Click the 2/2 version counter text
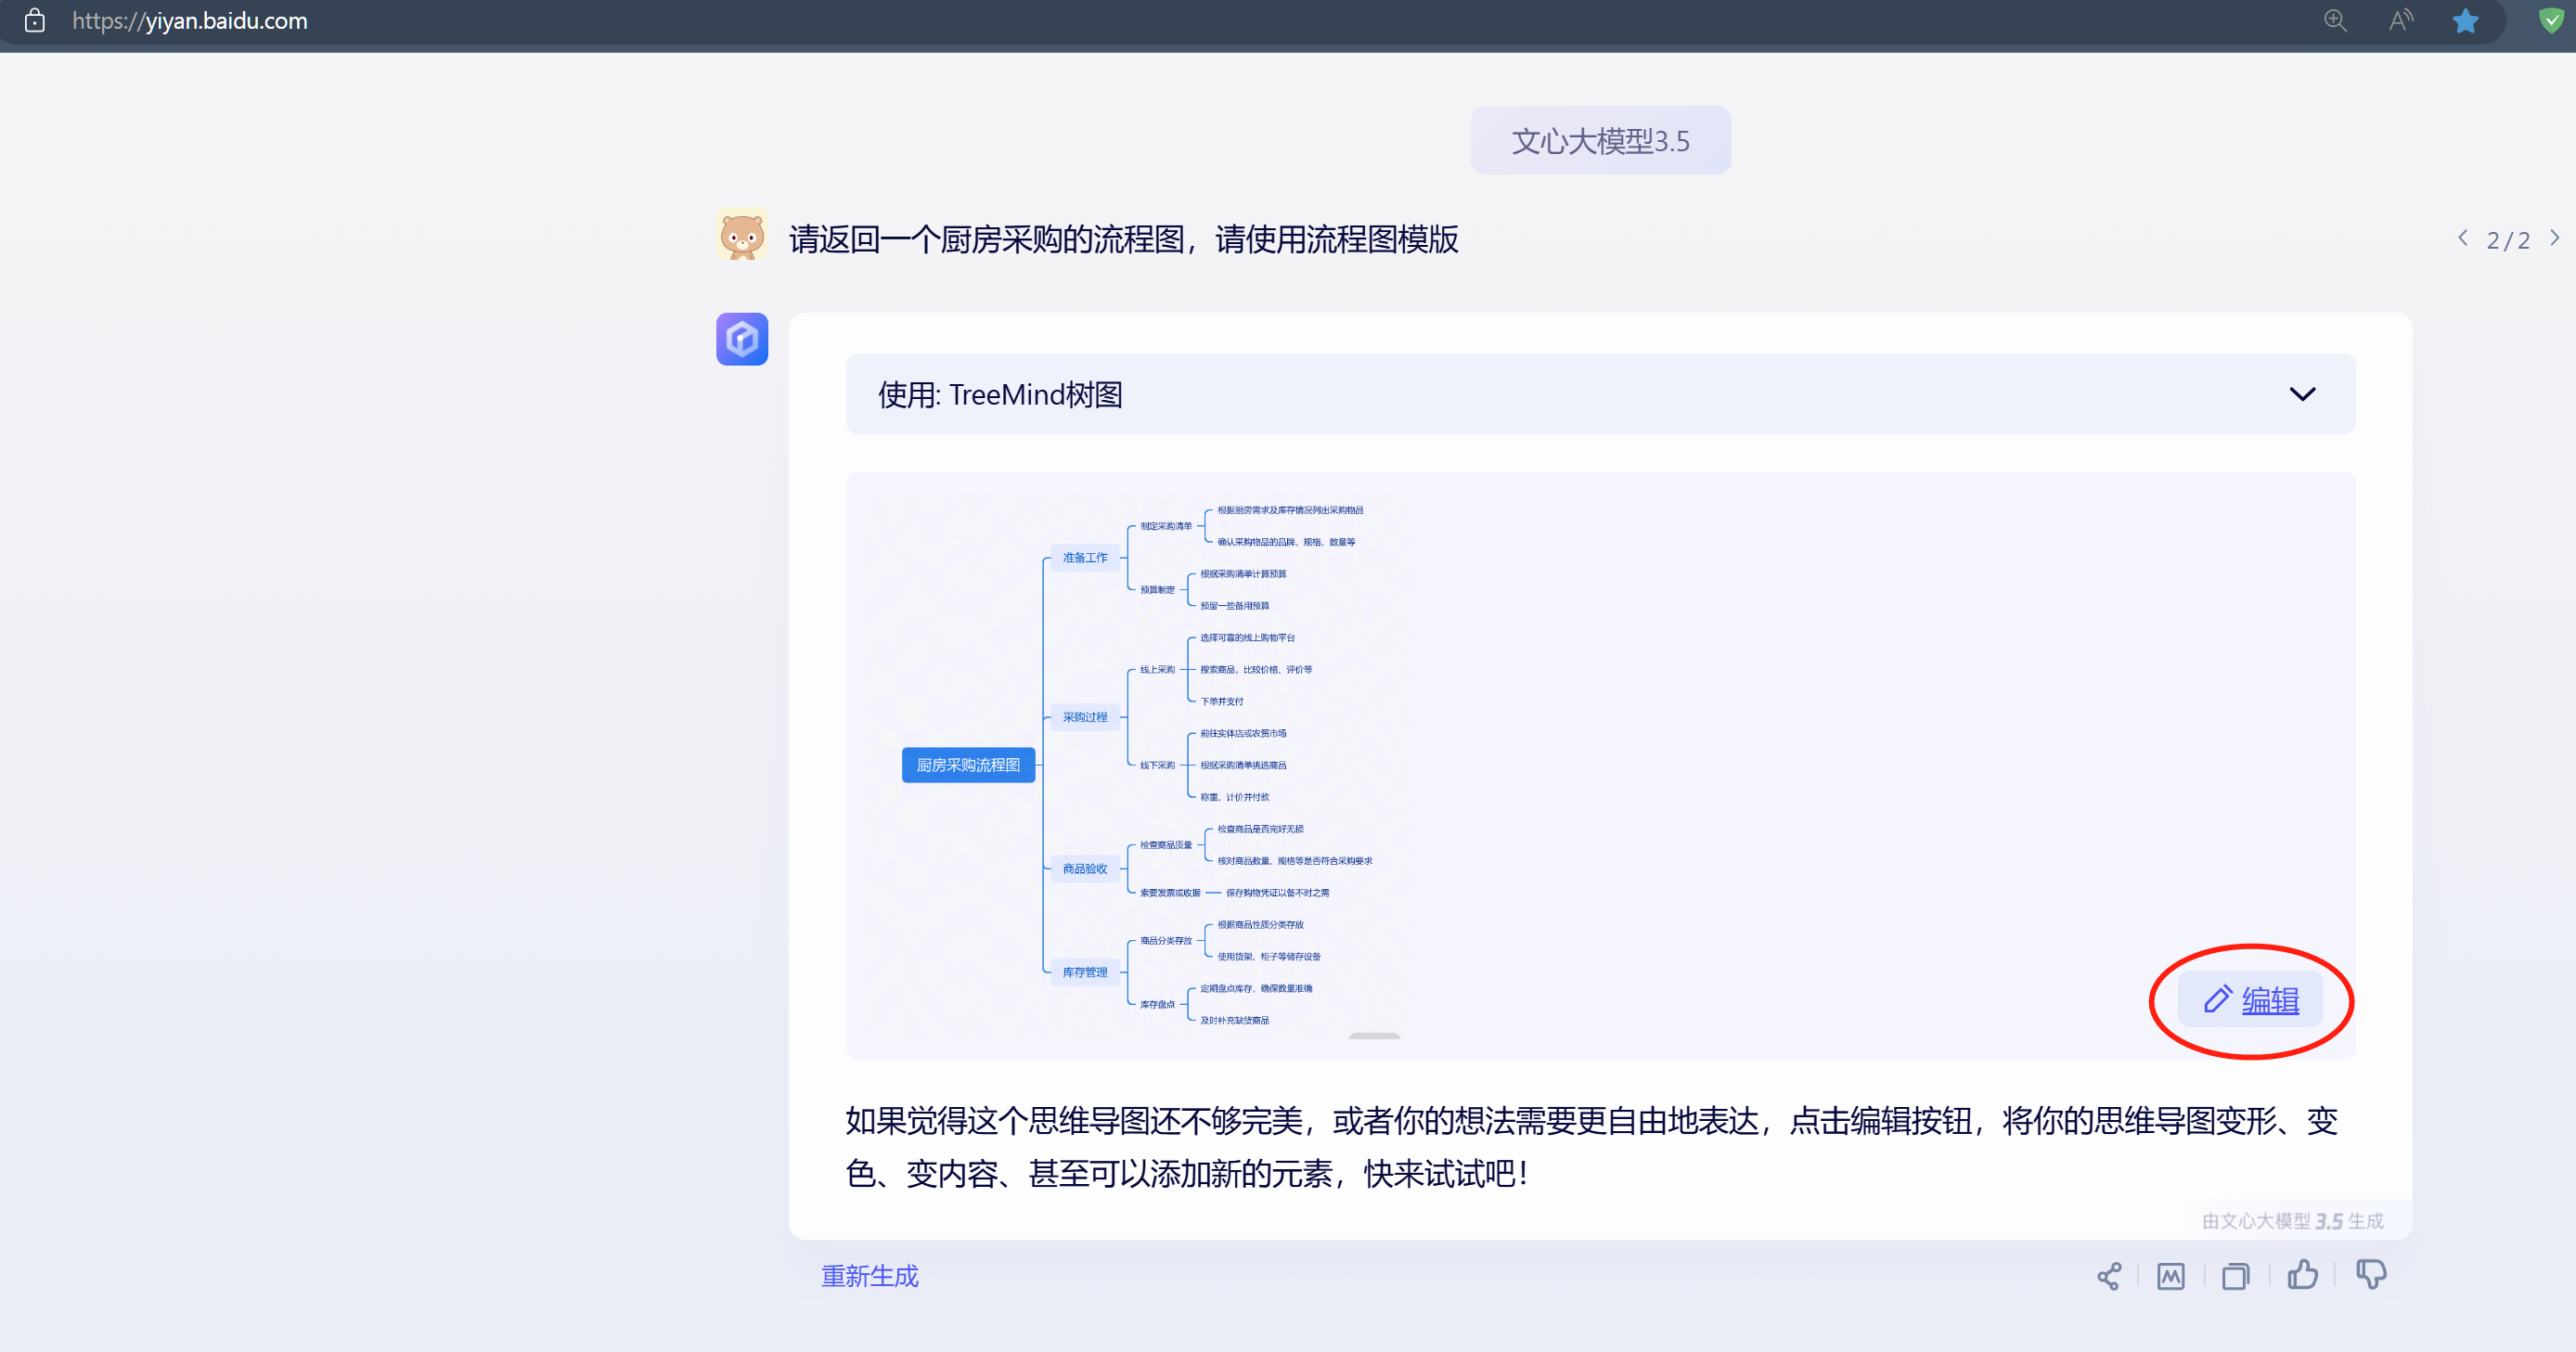The width and height of the screenshot is (2576, 1352). tap(2509, 240)
